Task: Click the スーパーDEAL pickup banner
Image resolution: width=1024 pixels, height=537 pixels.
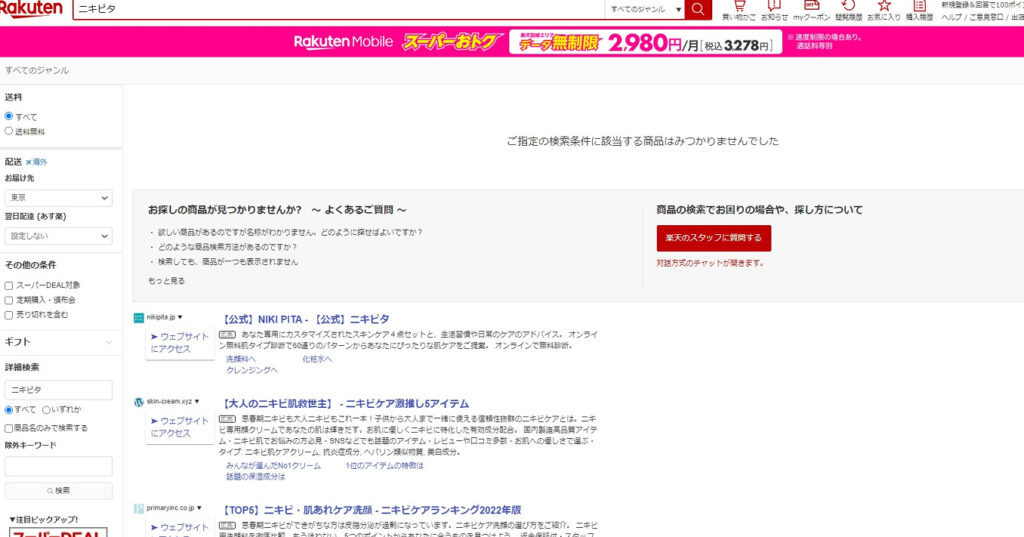Action: coord(58,532)
